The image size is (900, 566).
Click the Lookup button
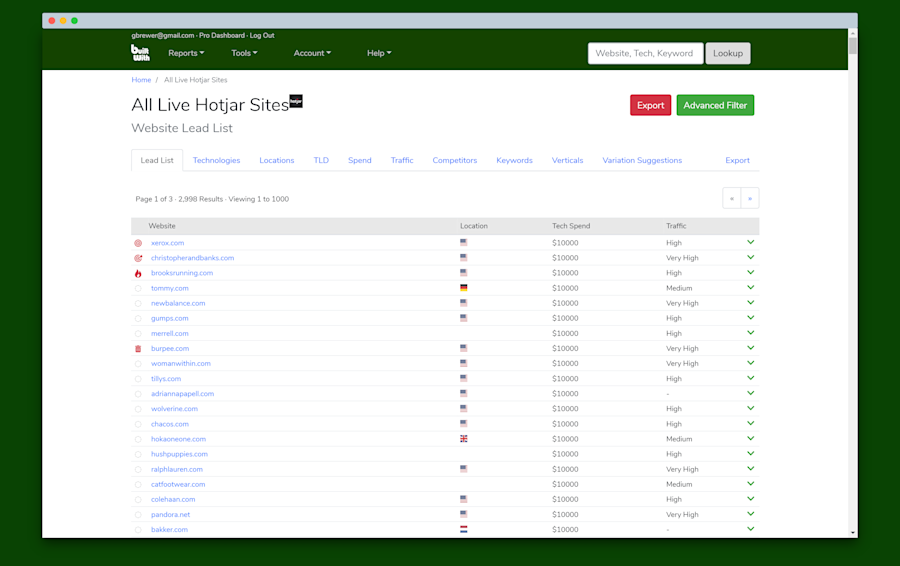pos(728,53)
